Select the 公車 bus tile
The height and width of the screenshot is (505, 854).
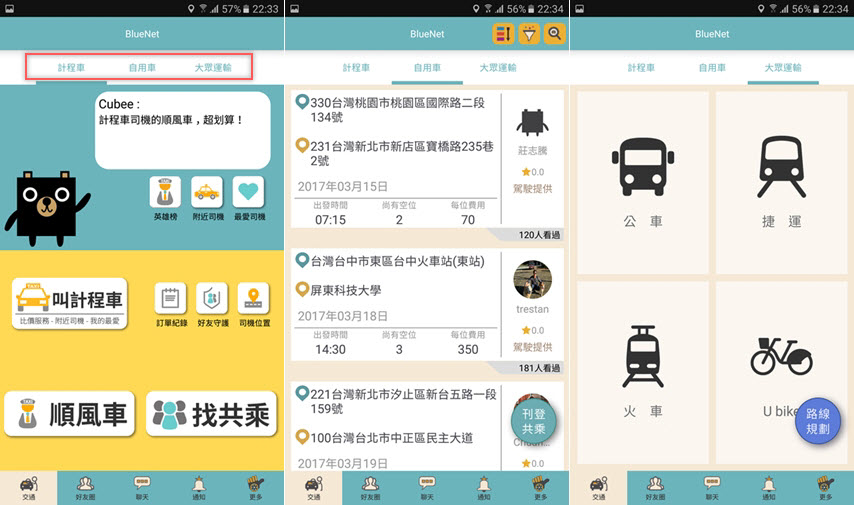643,183
